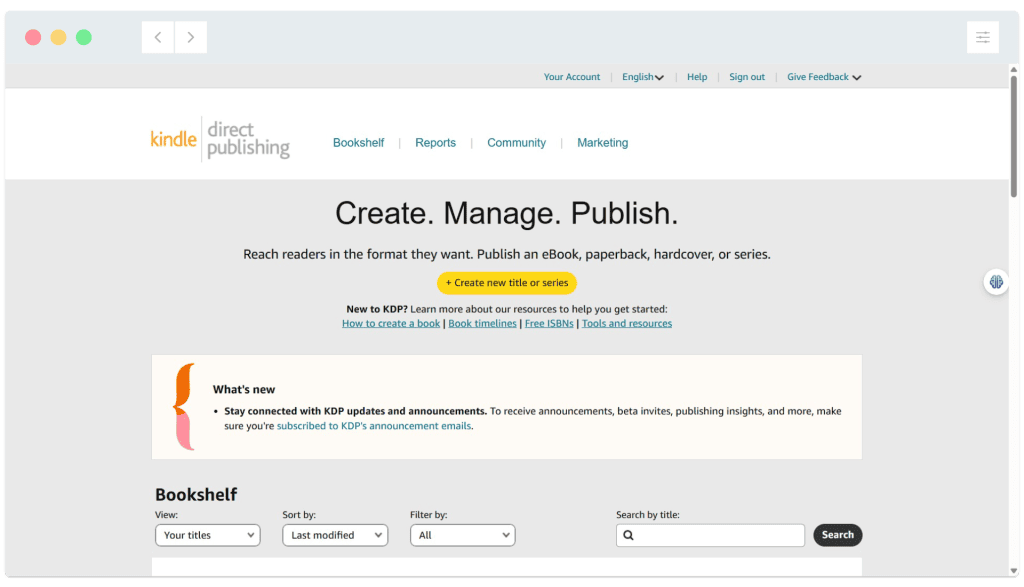Click the red close window dot
Viewport: 1024px width, 587px height.
[33, 37]
